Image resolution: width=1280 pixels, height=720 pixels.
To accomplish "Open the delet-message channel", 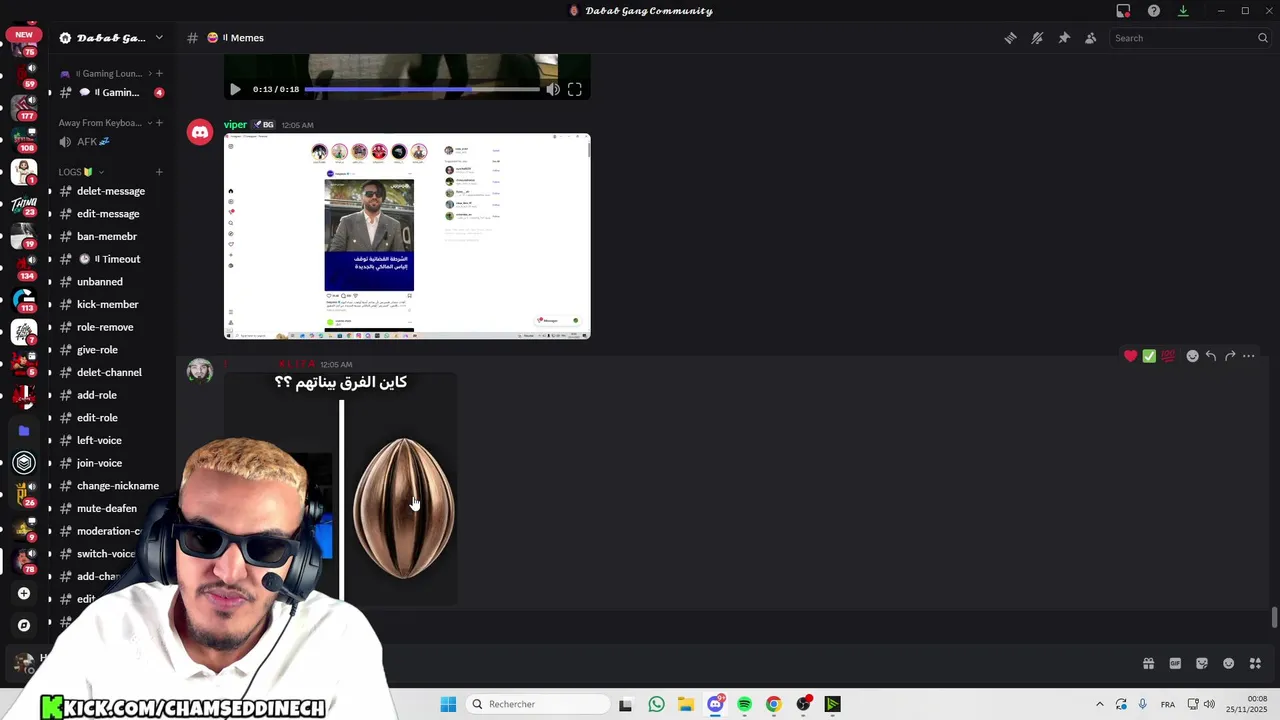I will click(x=110, y=191).
